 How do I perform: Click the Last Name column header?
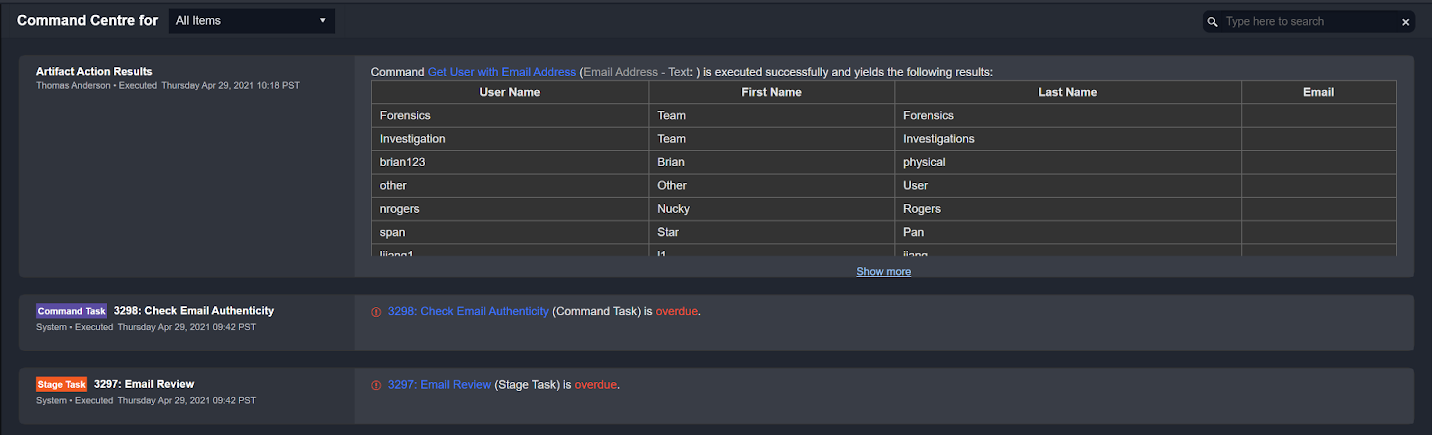click(1067, 92)
